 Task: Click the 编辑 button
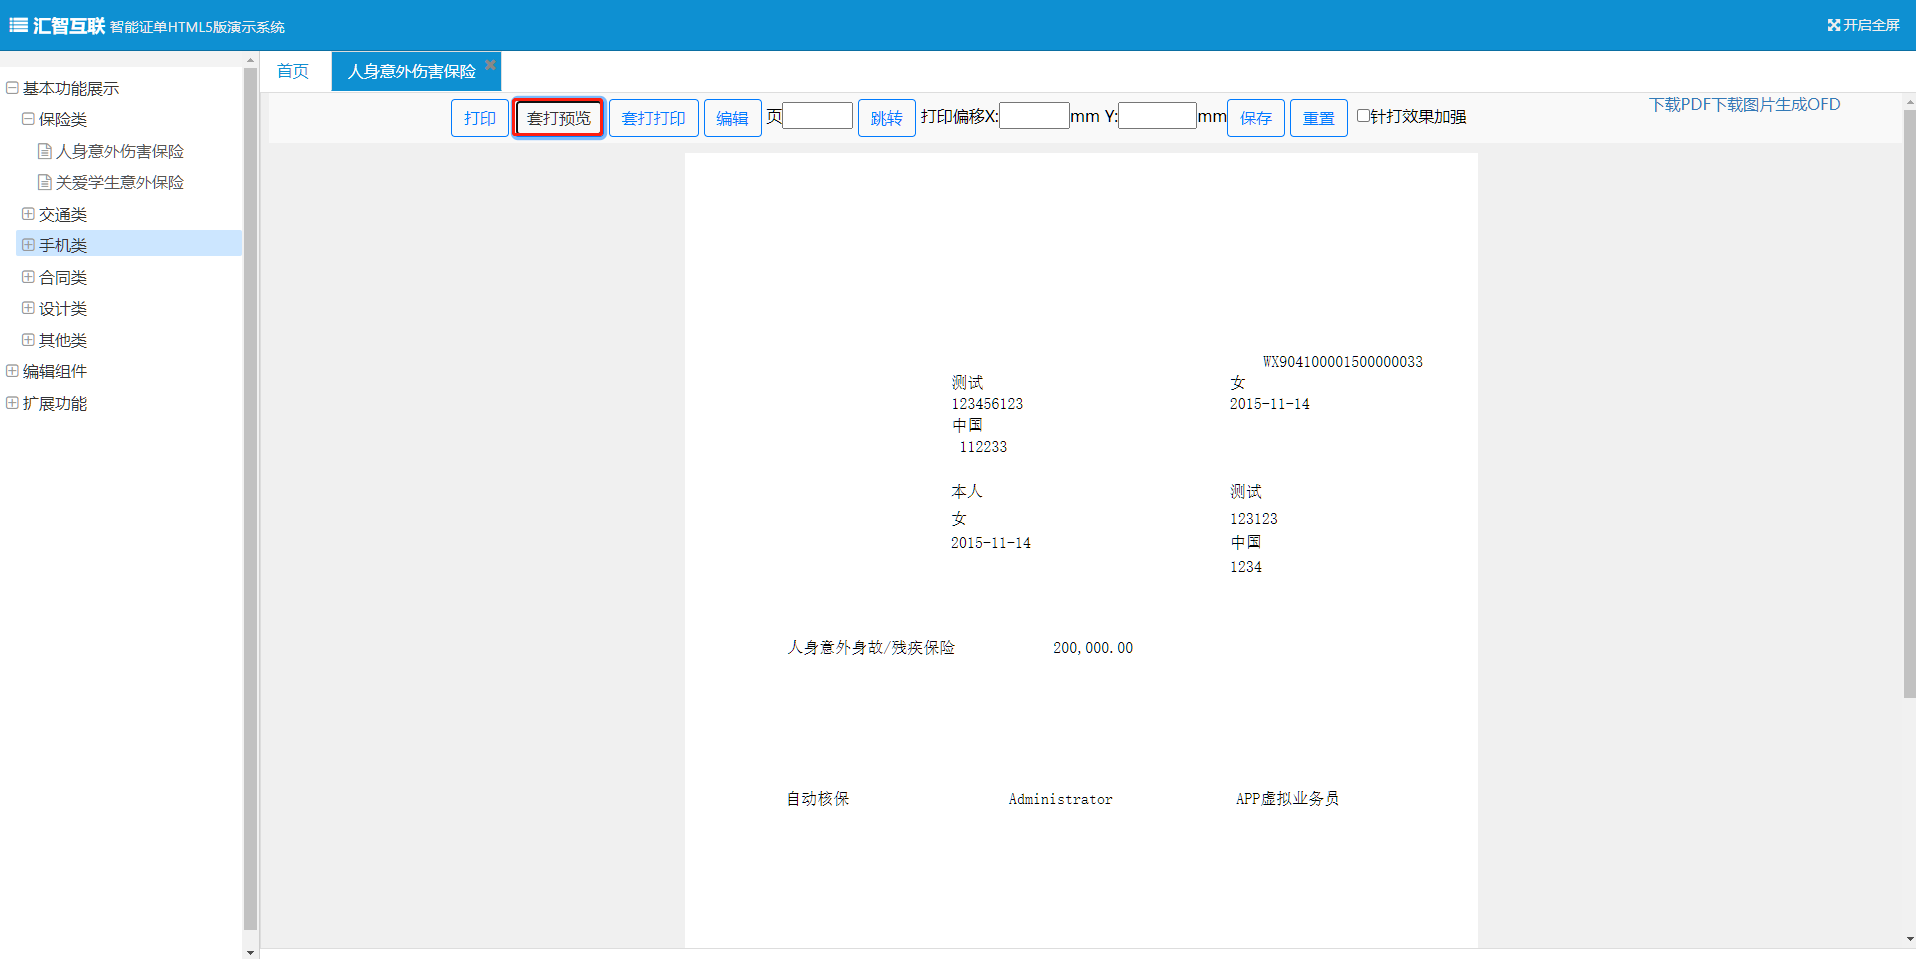tap(733, 118)
